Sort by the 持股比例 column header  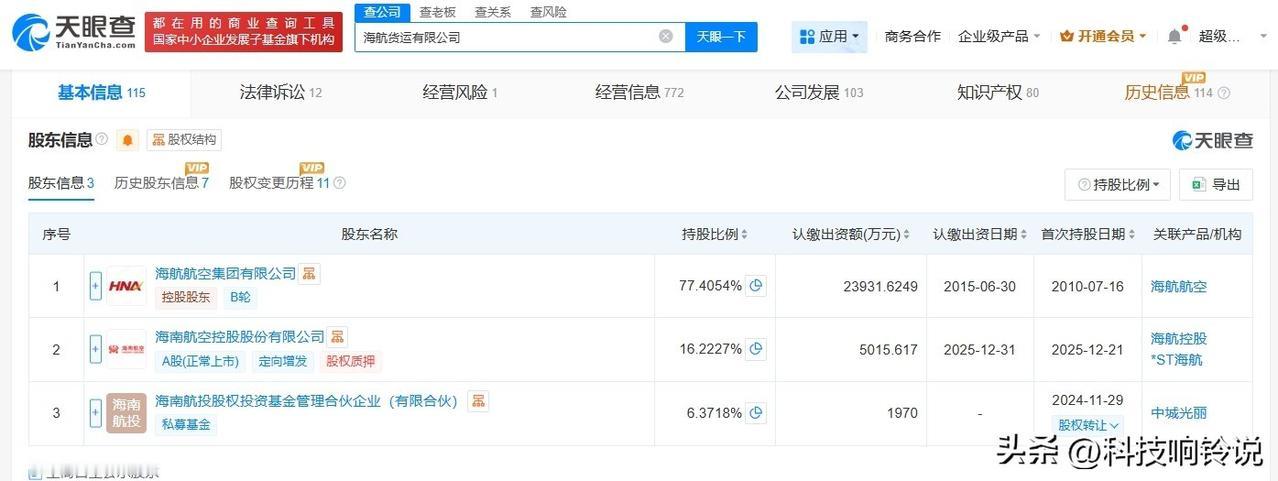pyautogui.click(x=714, y=234)
